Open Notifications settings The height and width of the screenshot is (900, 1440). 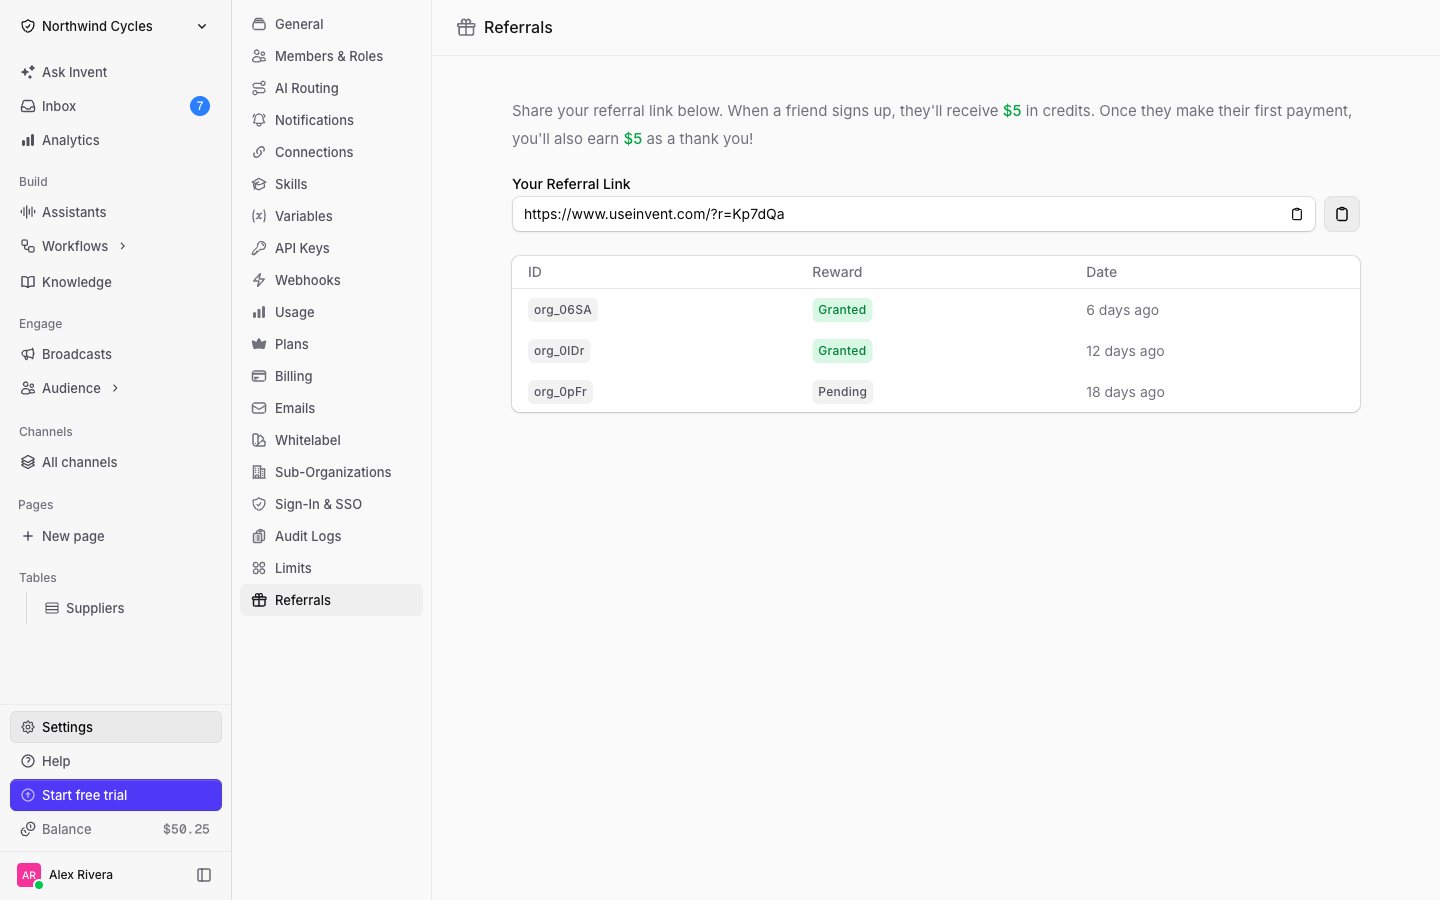coord(331,120)
